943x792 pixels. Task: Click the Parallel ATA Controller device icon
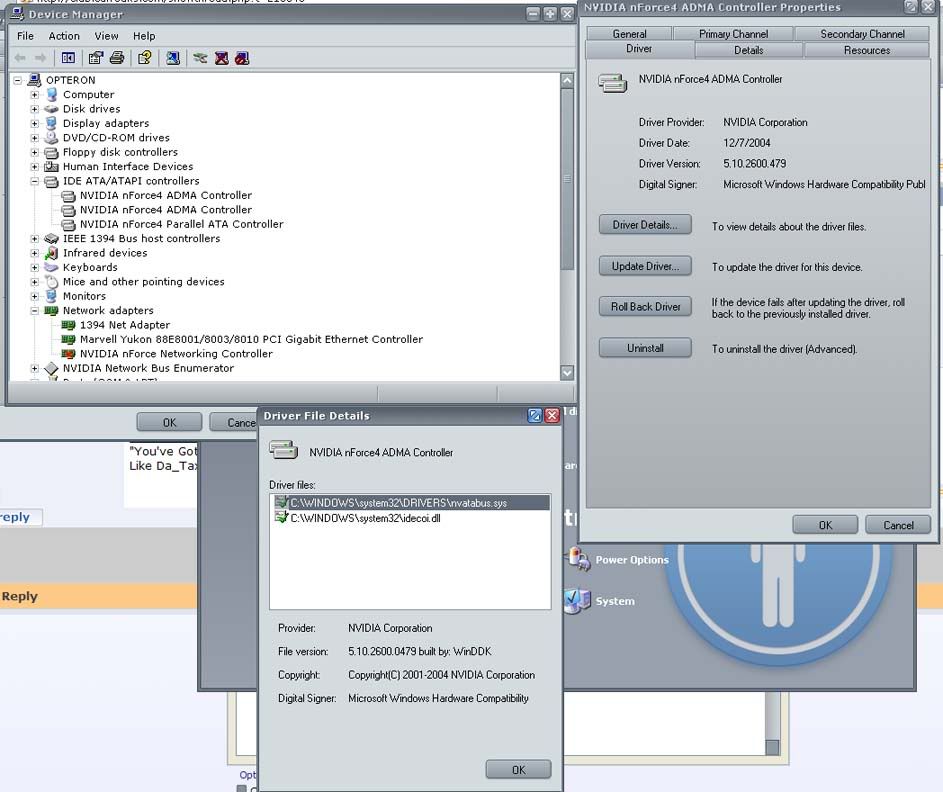pos(69,224)
